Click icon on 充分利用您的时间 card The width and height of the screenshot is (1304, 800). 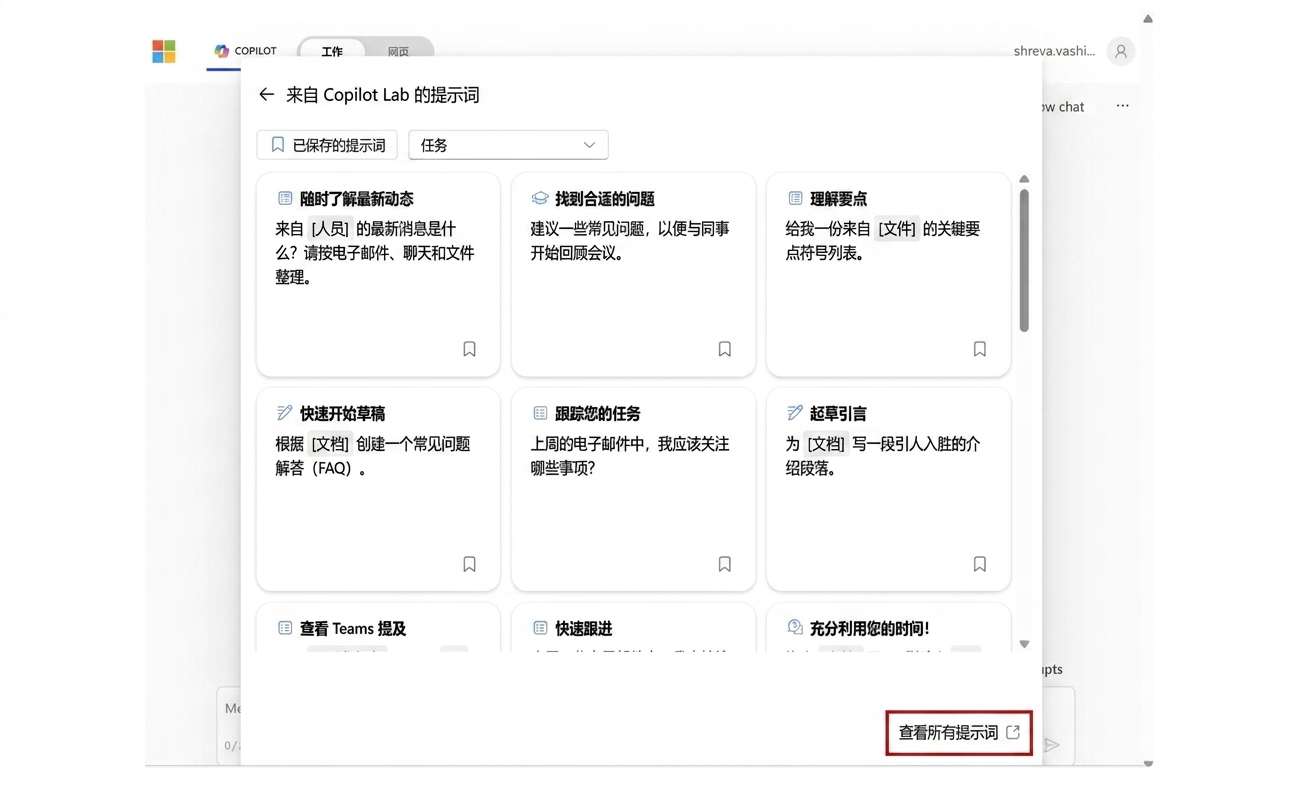(x=795, y=627)
